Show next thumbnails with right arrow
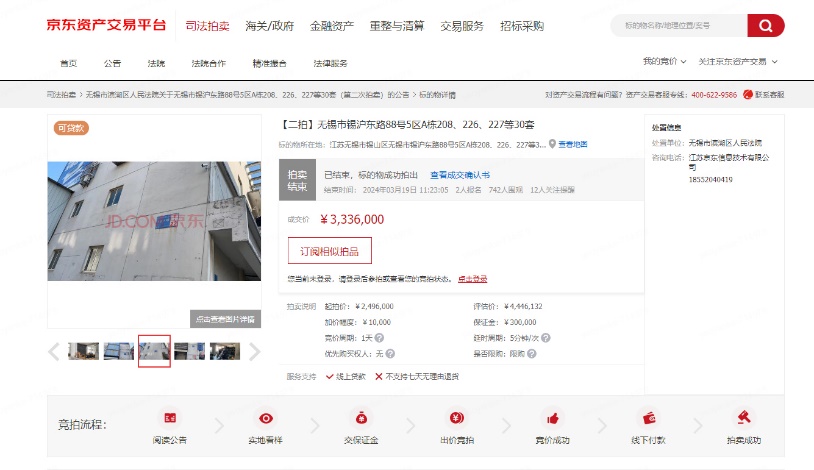The width and height of the screenshot is (814, 470). coord(254,352)
